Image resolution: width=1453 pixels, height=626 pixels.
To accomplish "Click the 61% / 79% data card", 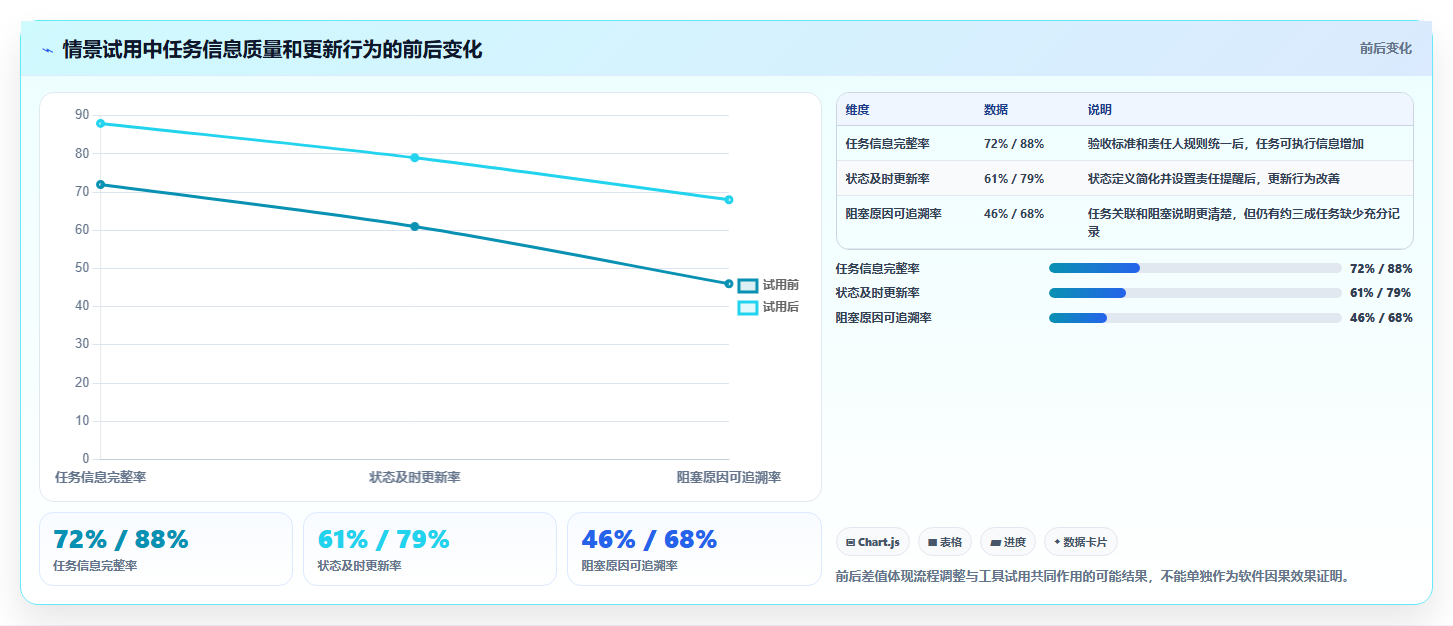I will tap(430, 549).
